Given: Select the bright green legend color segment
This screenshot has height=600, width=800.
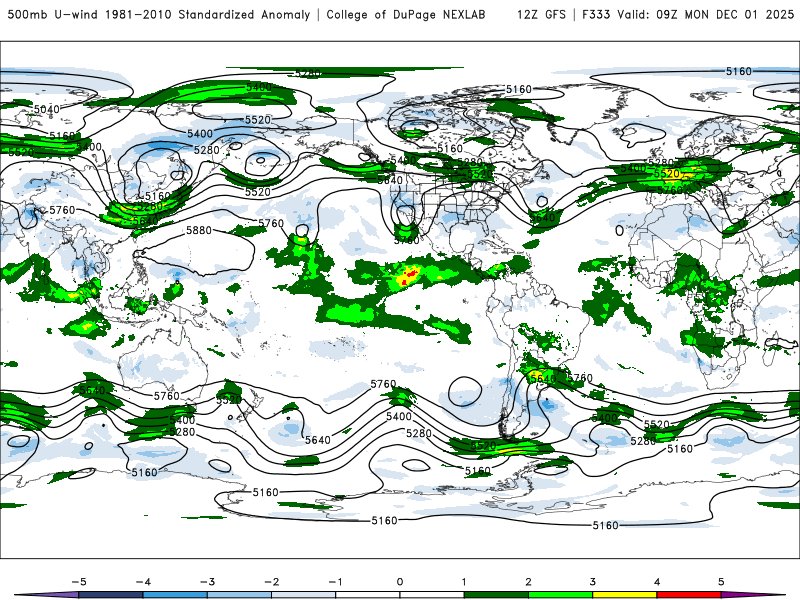Looking at the screenshot, I should coord(560,595).
